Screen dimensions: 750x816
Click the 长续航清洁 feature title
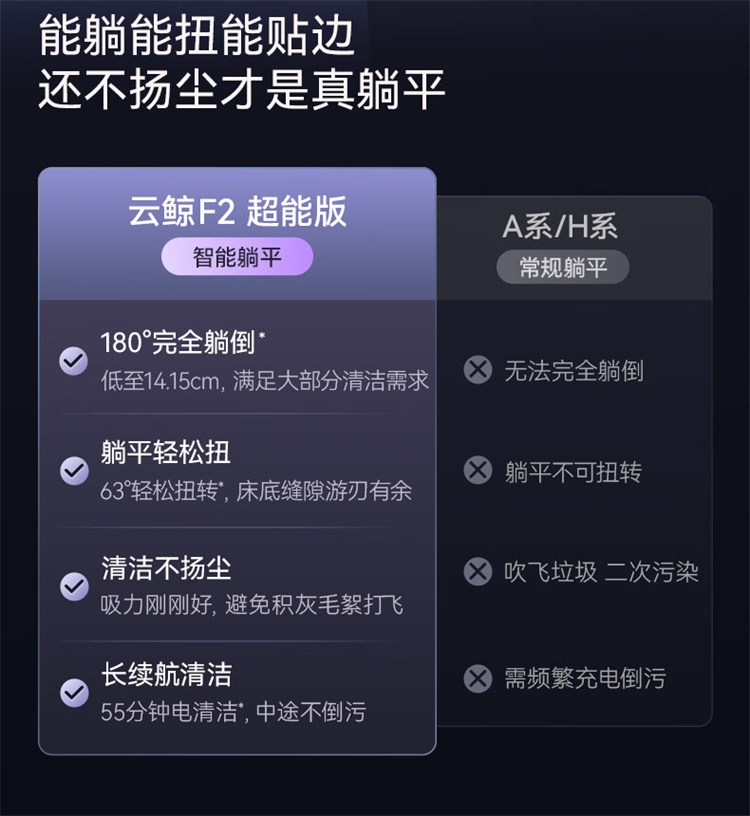tap(166, 674)
